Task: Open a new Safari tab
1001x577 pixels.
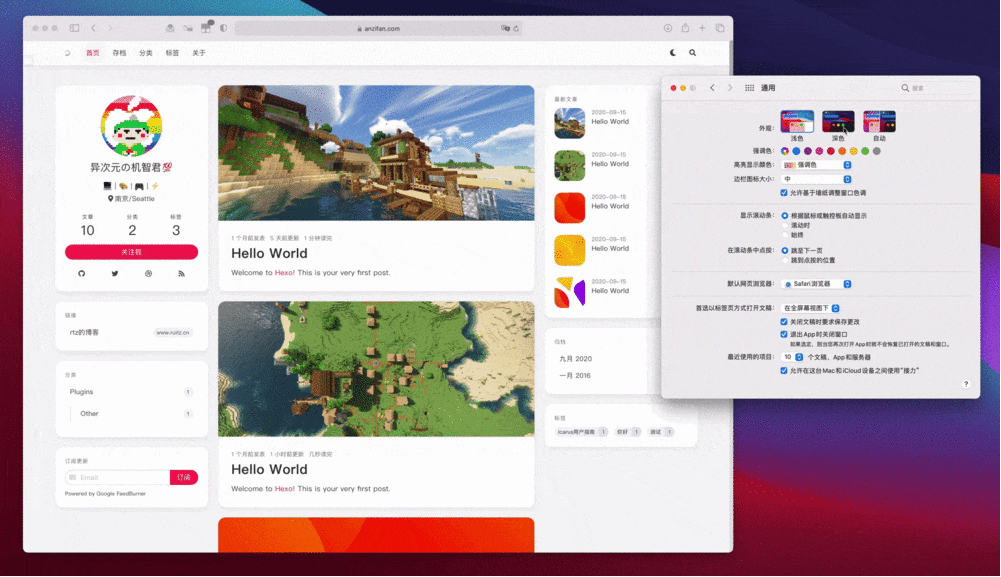Action: point(702,28)
